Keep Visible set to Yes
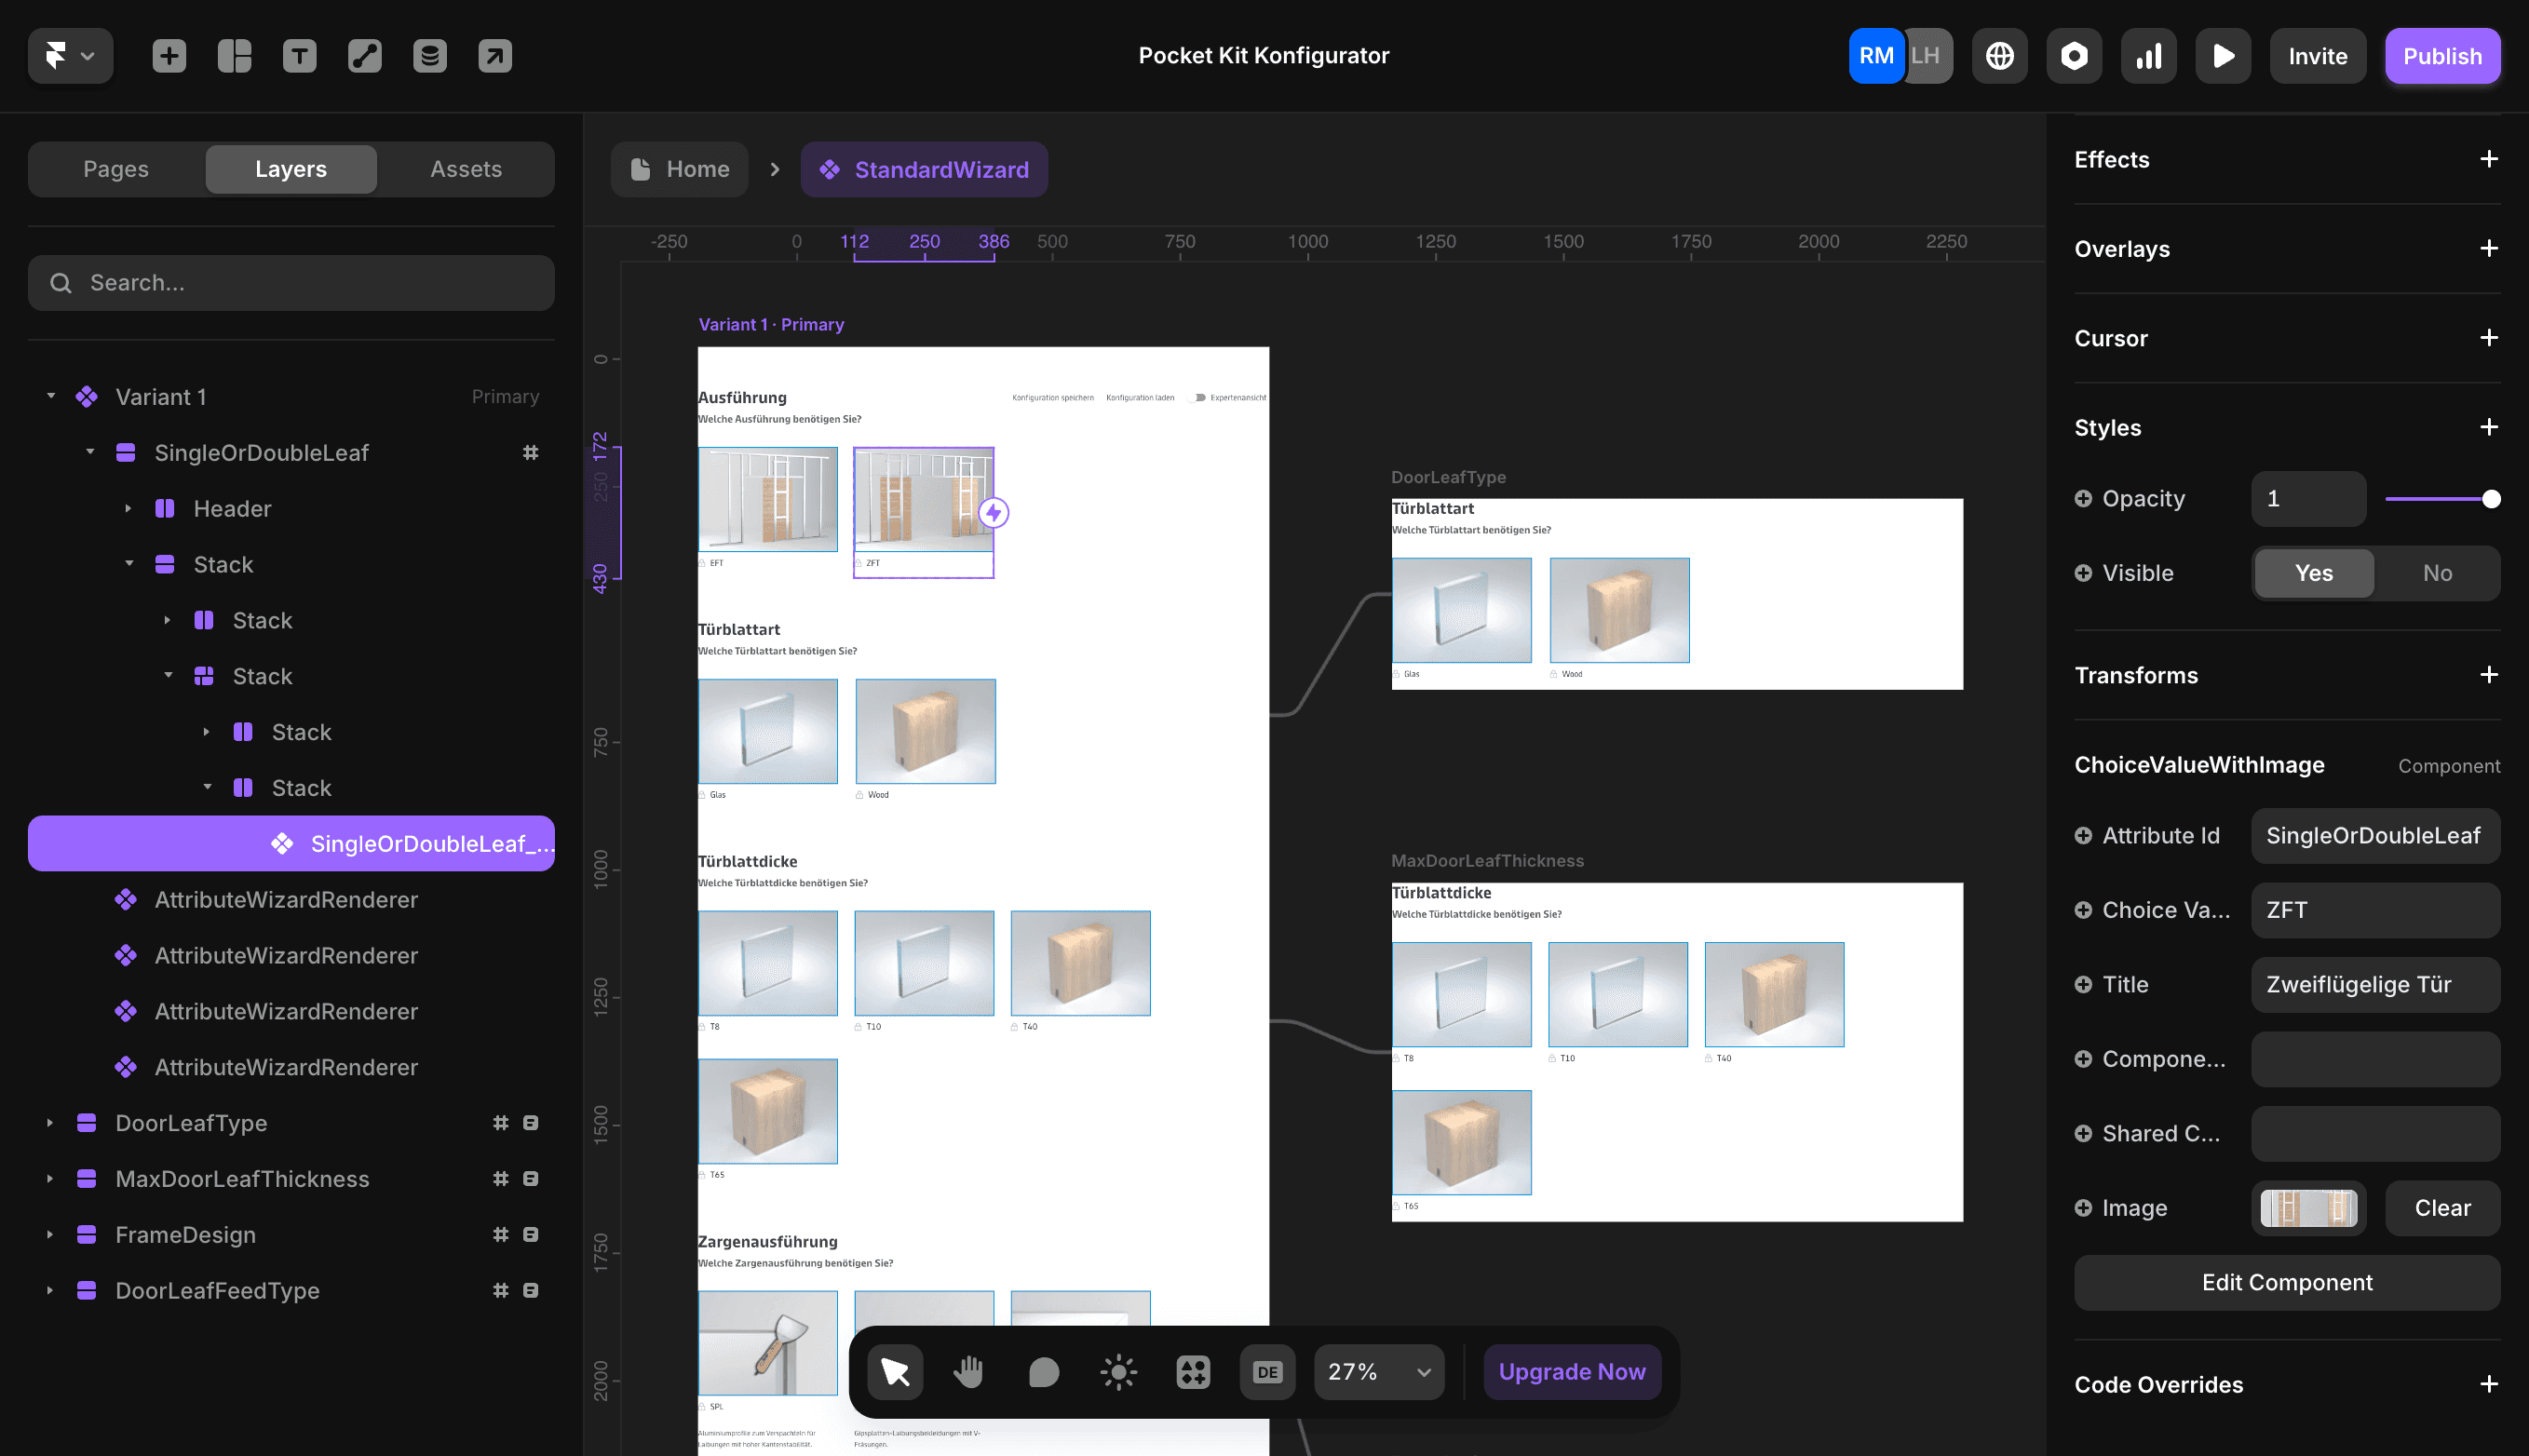 (x=2312, y=572)
